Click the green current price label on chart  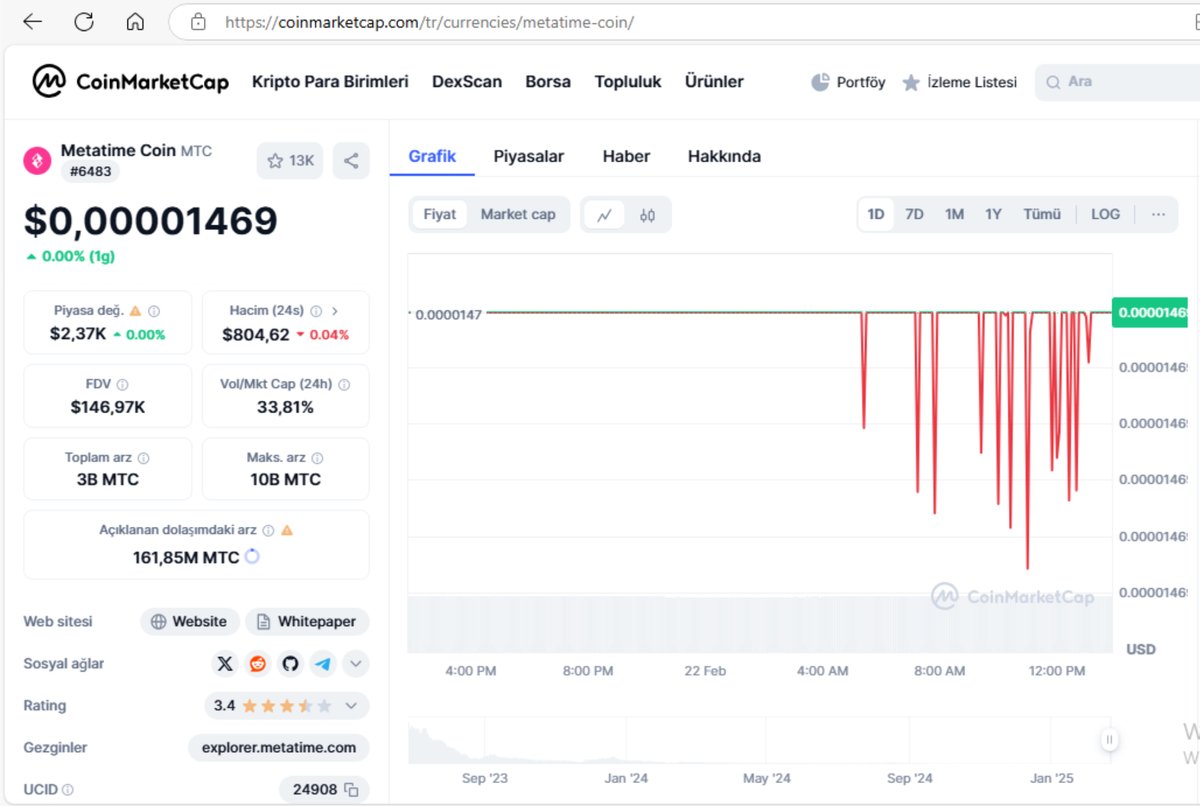point(1151,312)
